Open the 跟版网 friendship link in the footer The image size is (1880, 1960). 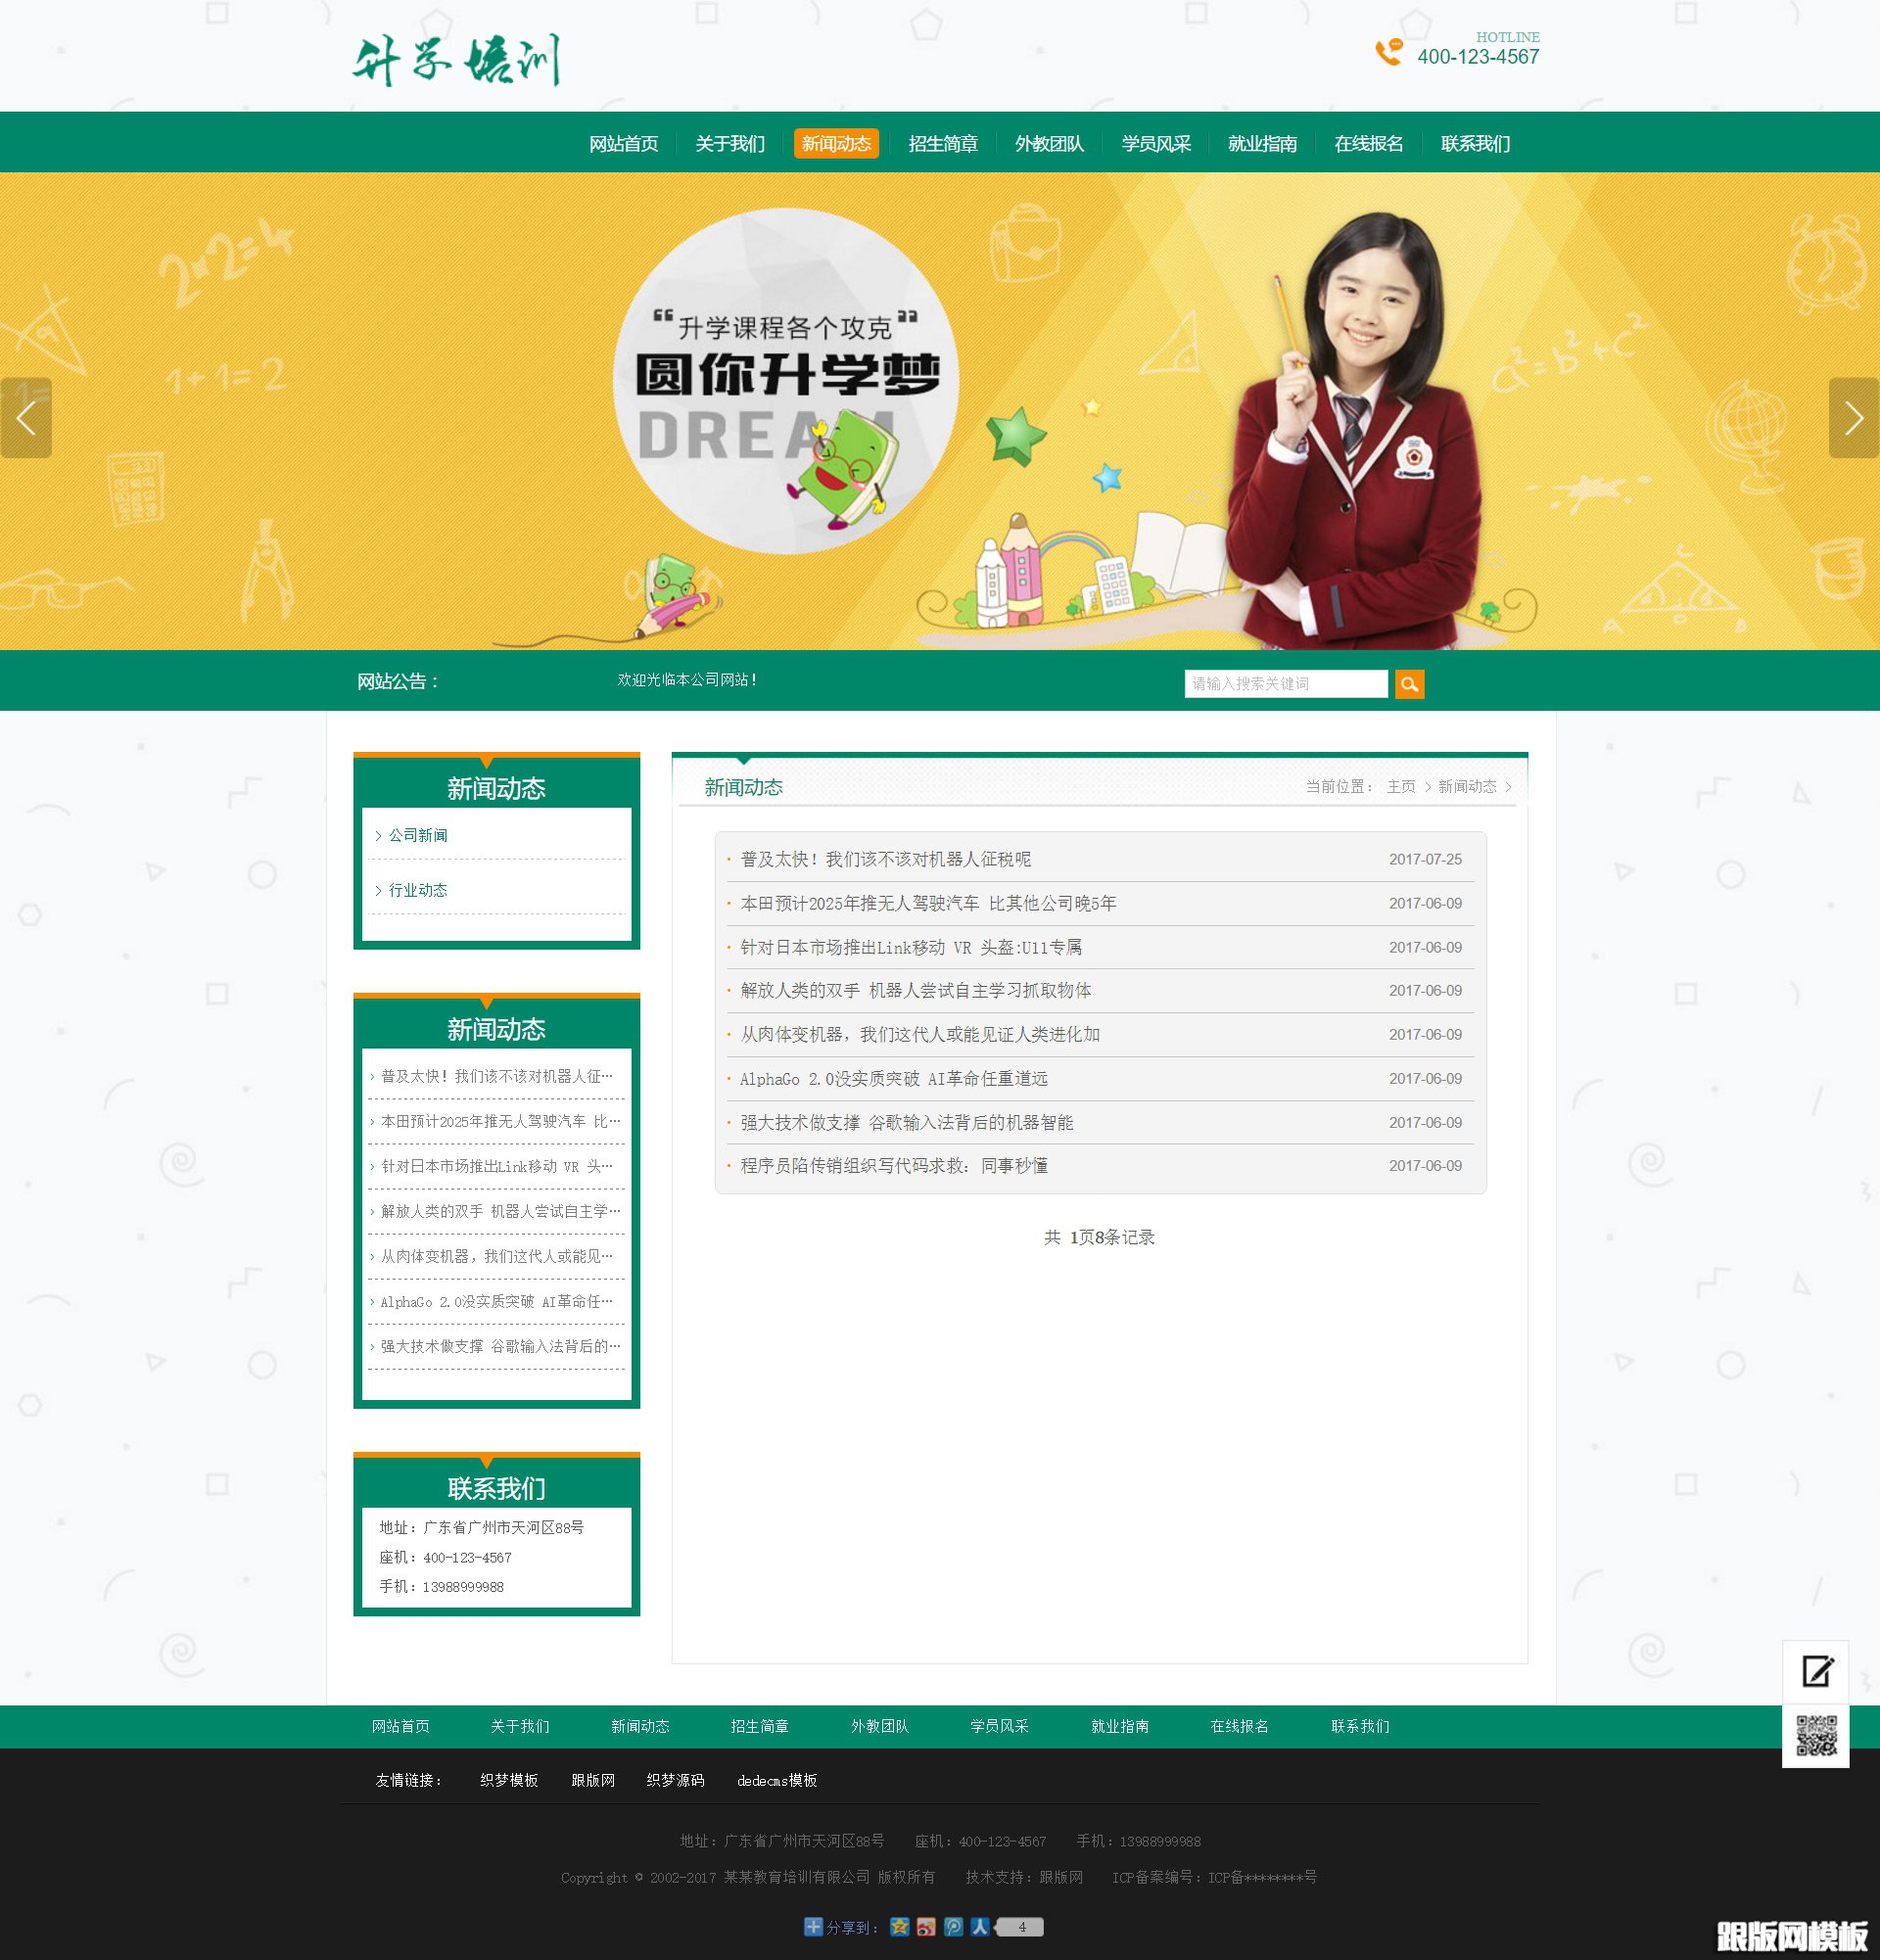click(x=592, y=1780)
